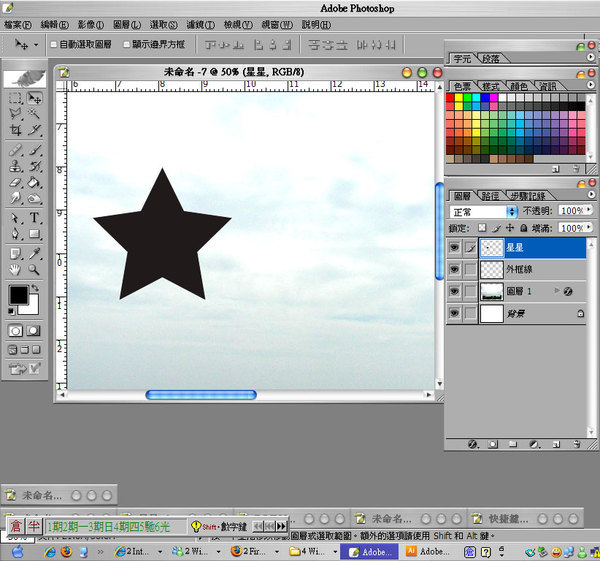Image resolution: width=600 pixels, height=561 pixels.
Task: Open the 濾鏡 menu
Action: click(x=200, y=24)
